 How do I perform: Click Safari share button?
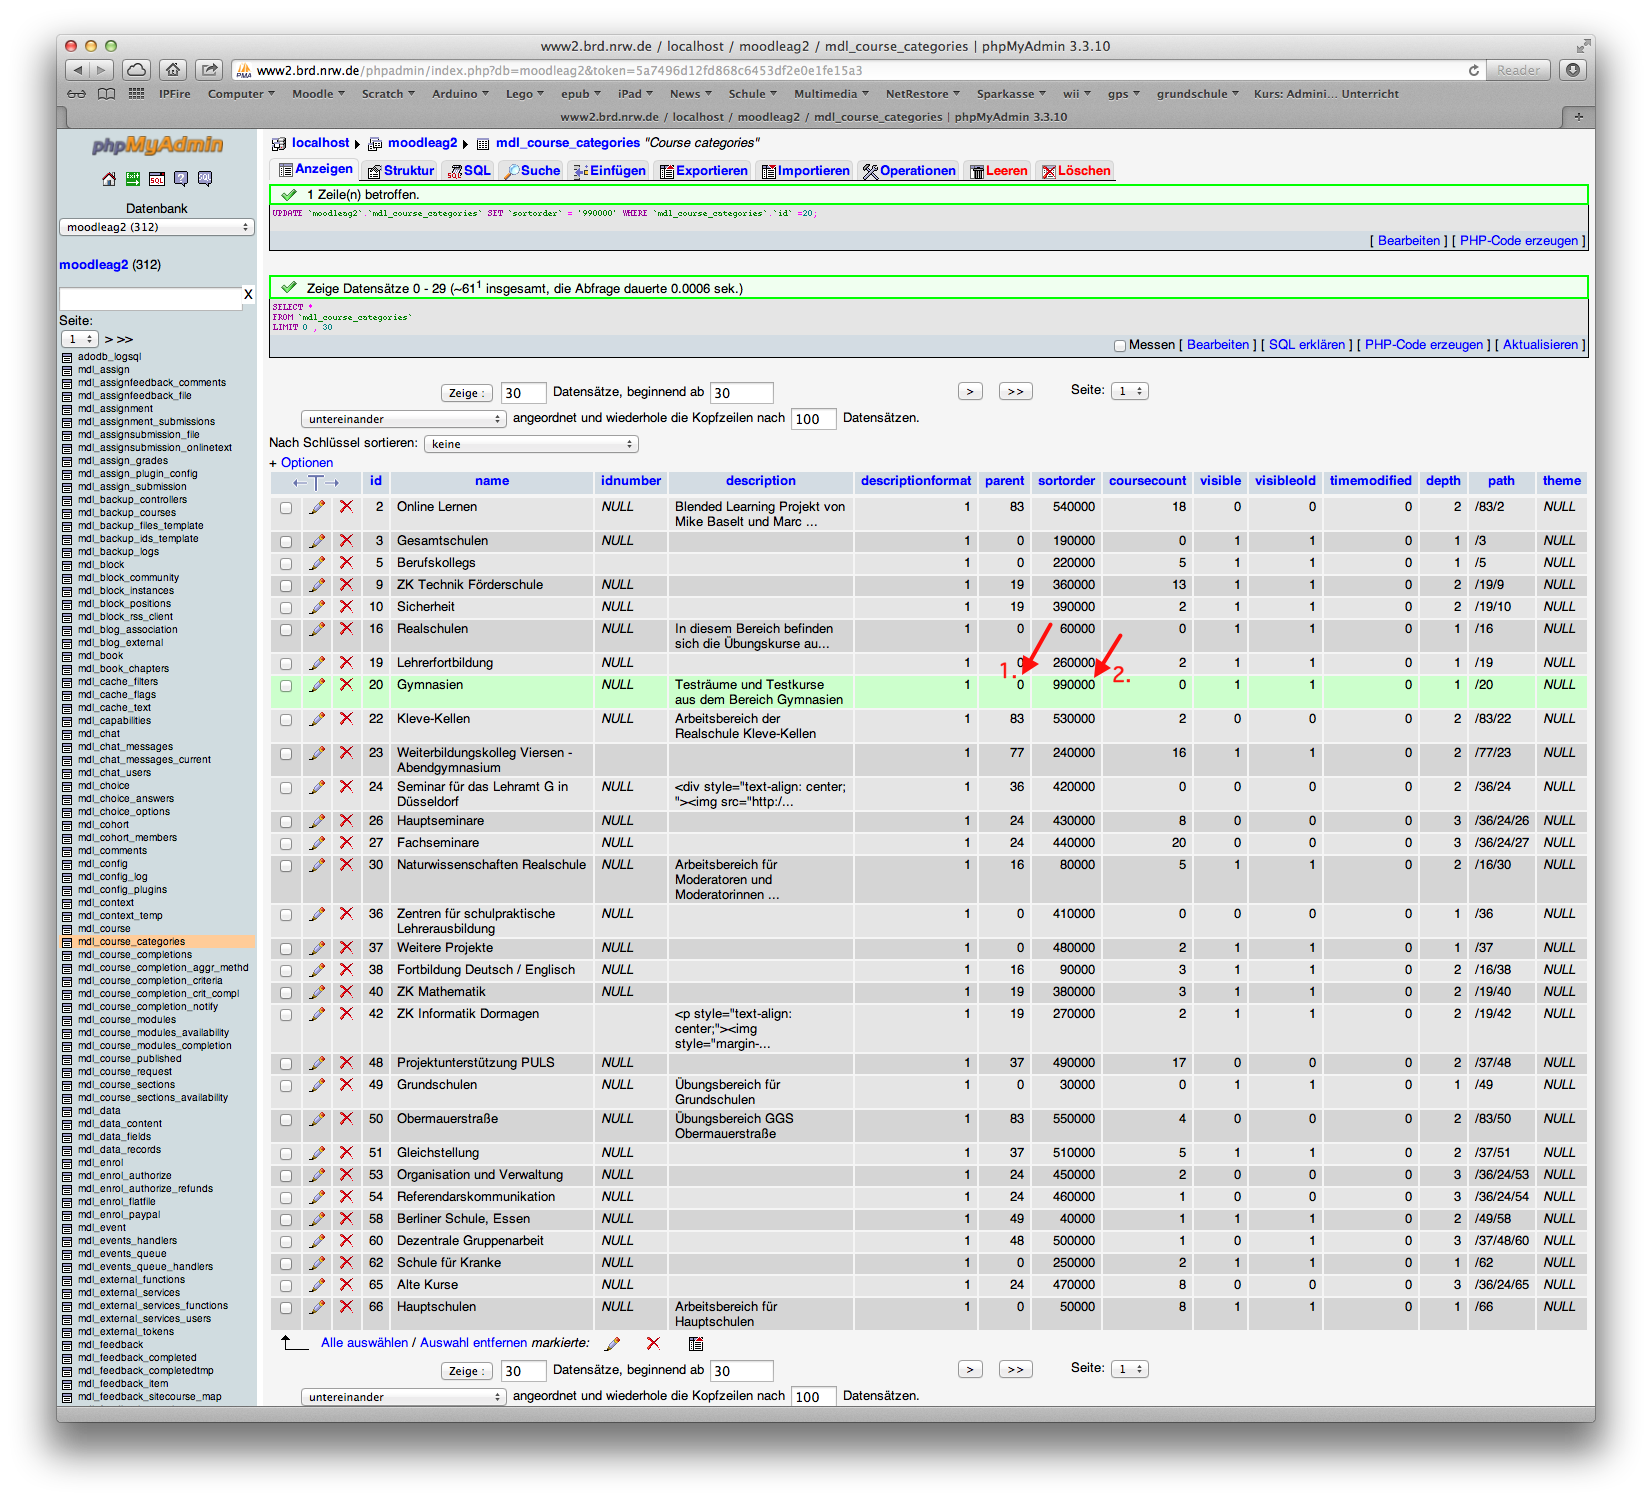tap(209, 70)
